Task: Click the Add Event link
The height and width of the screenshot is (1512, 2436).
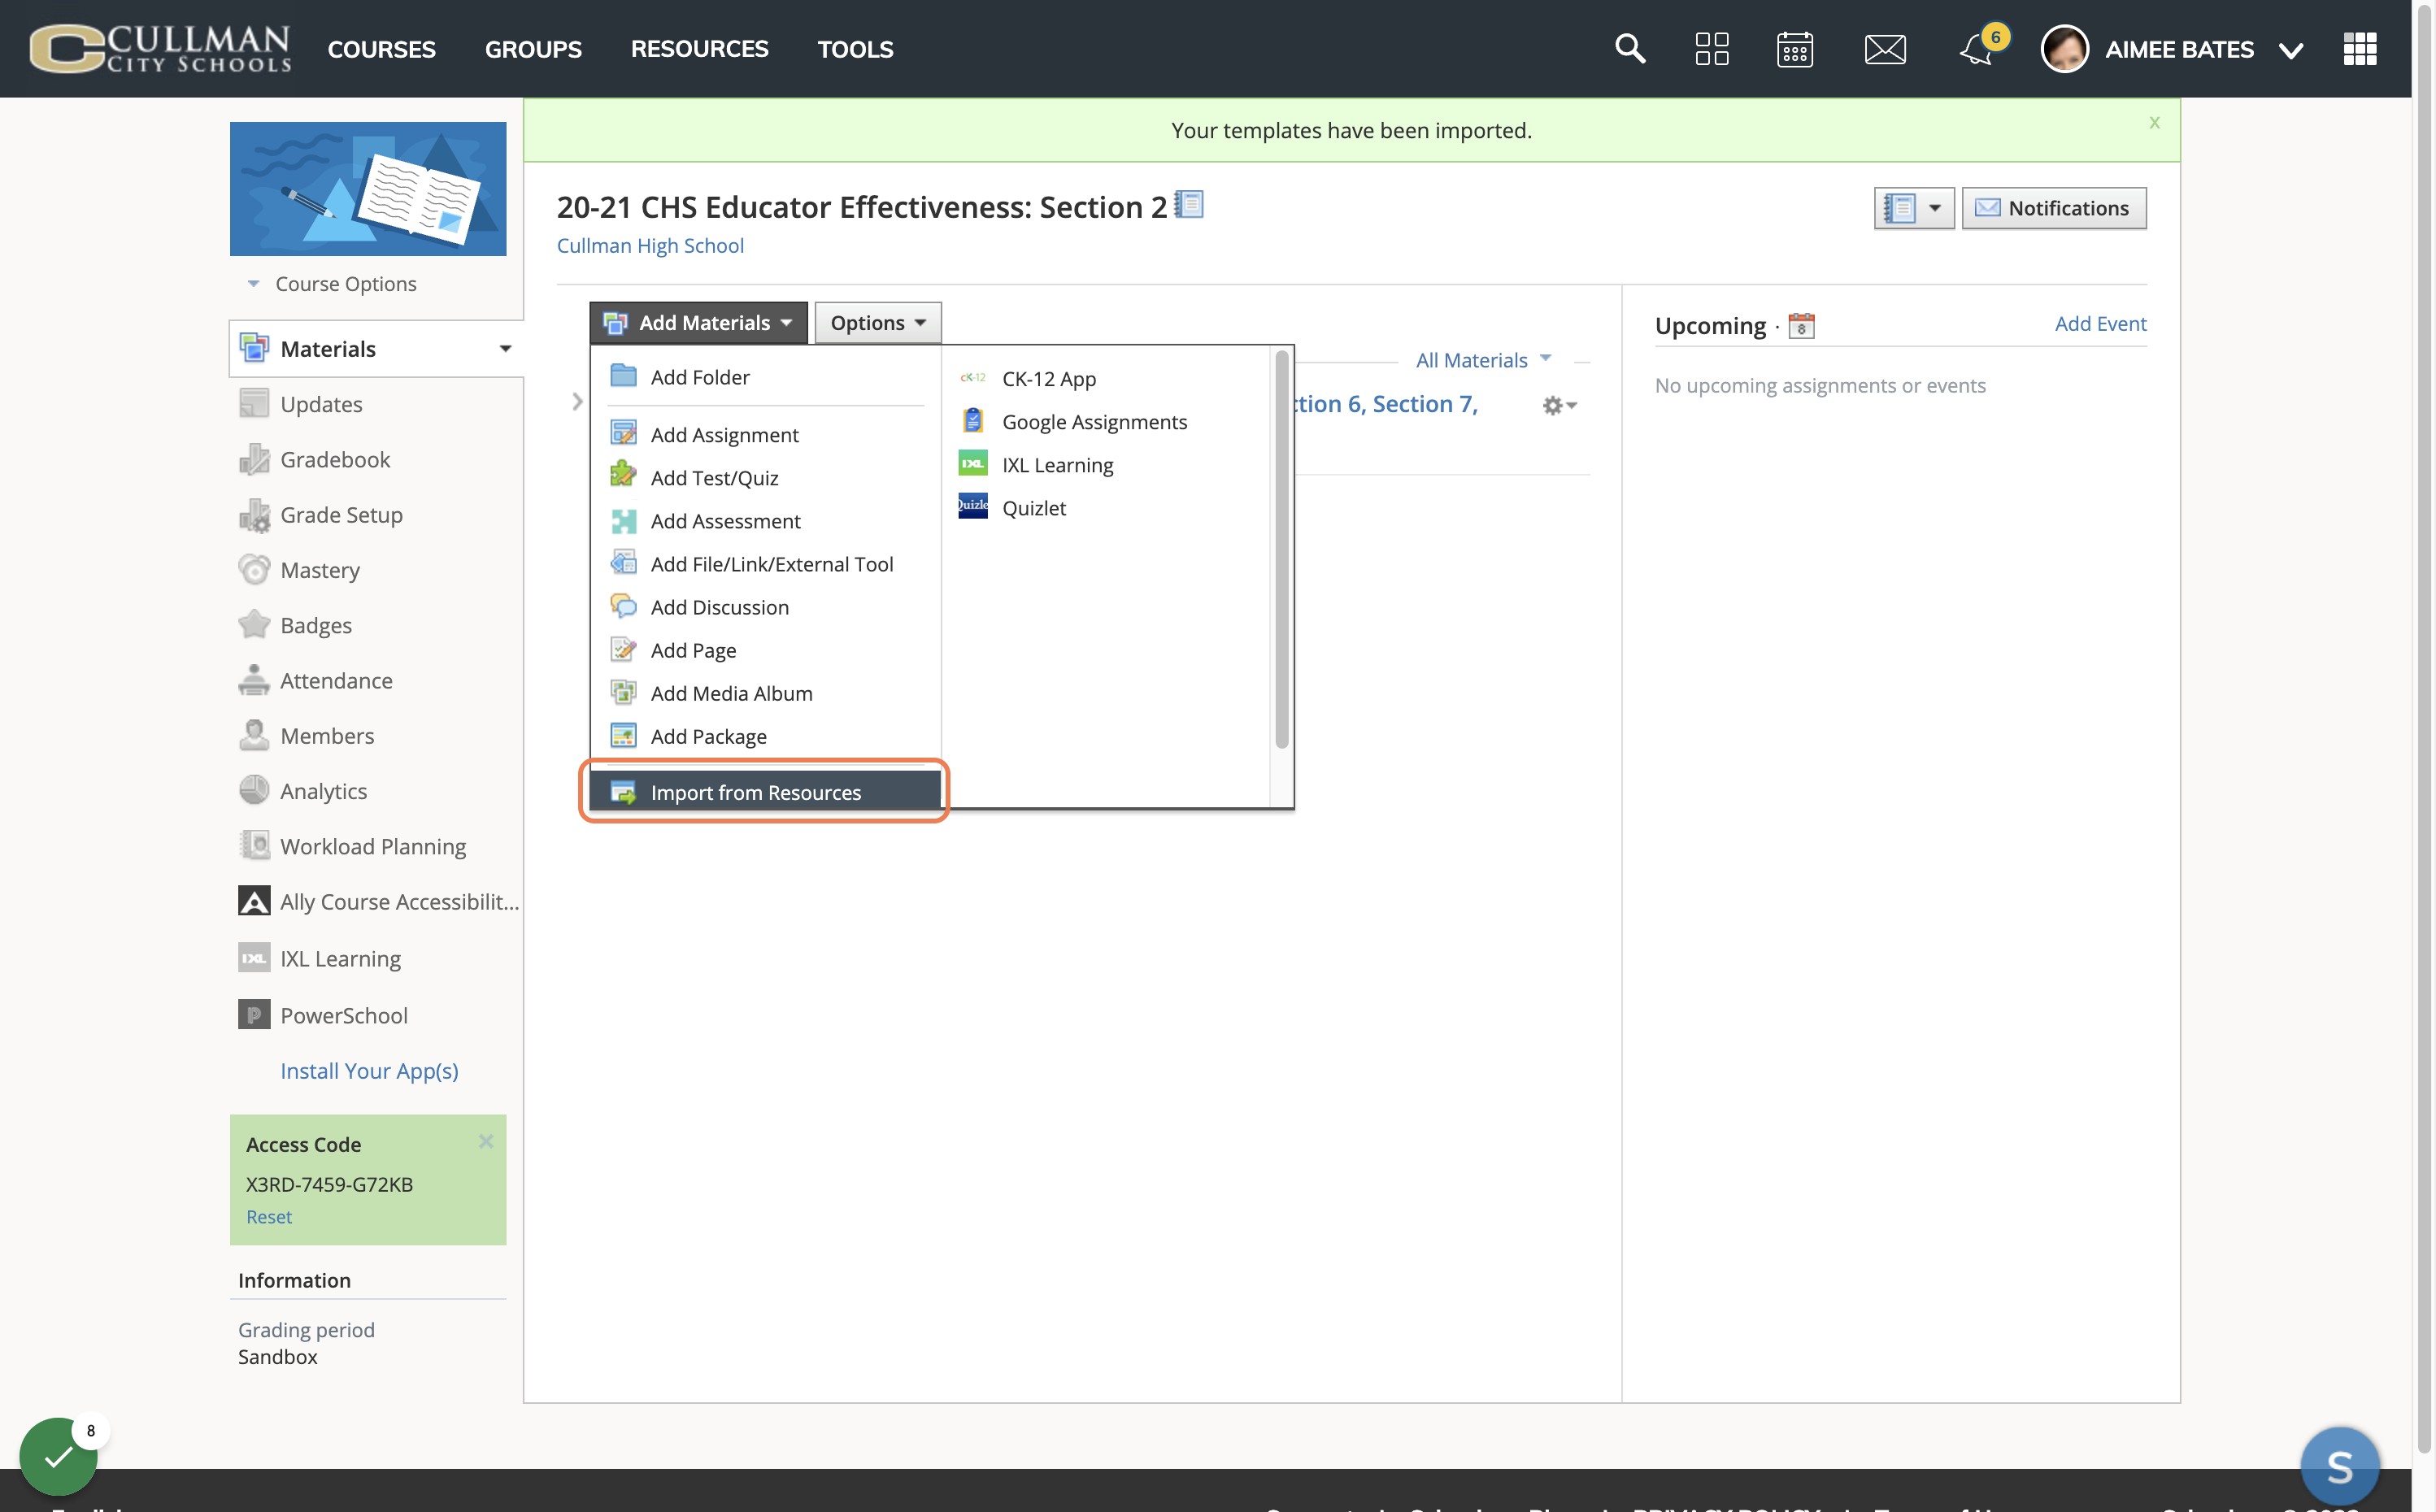Action: click(x=2100, y=323)
